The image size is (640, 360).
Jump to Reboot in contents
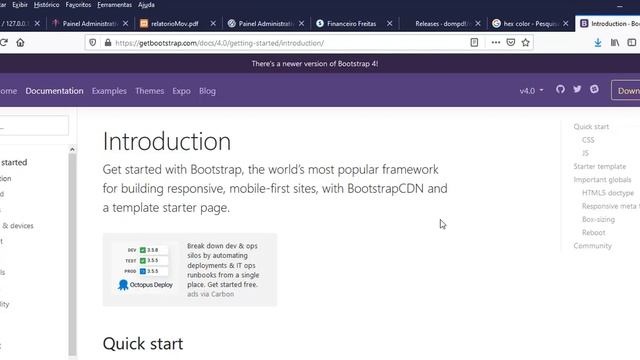[x=593, y=232]
